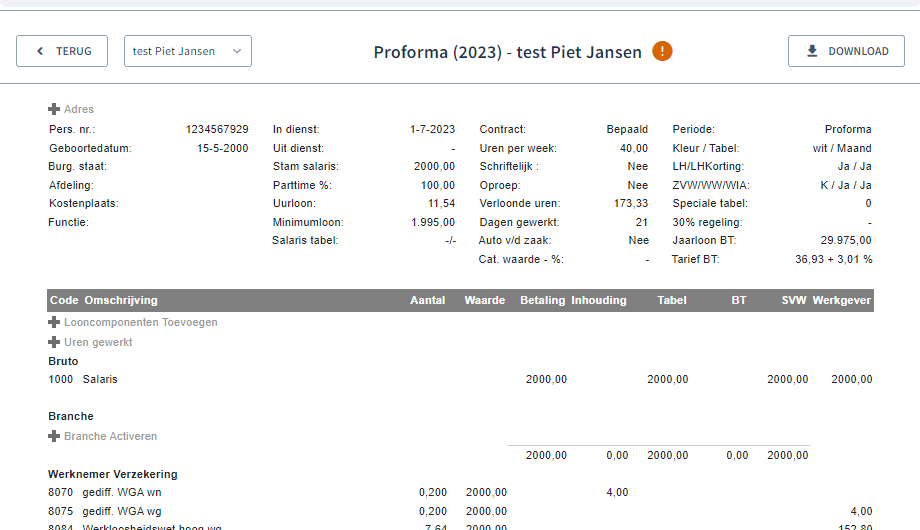Expand the Adres section
The image size is (920, 530).
(x=79, y=109)
